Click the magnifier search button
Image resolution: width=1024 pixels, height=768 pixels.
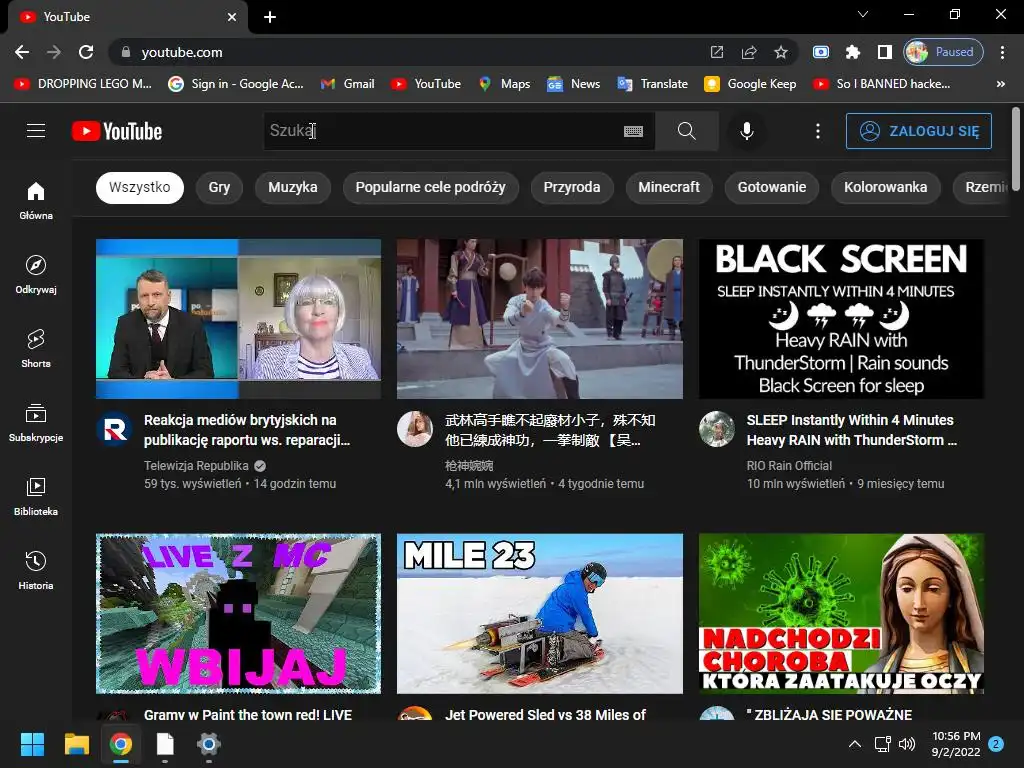(686, 131)
